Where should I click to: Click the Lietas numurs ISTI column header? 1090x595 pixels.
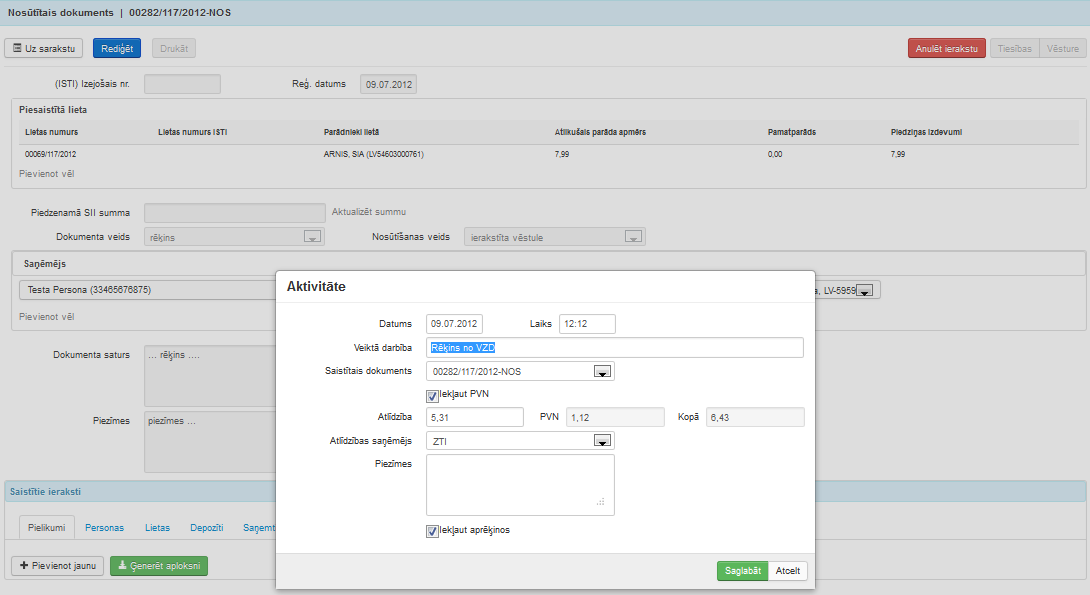[193, 132]
